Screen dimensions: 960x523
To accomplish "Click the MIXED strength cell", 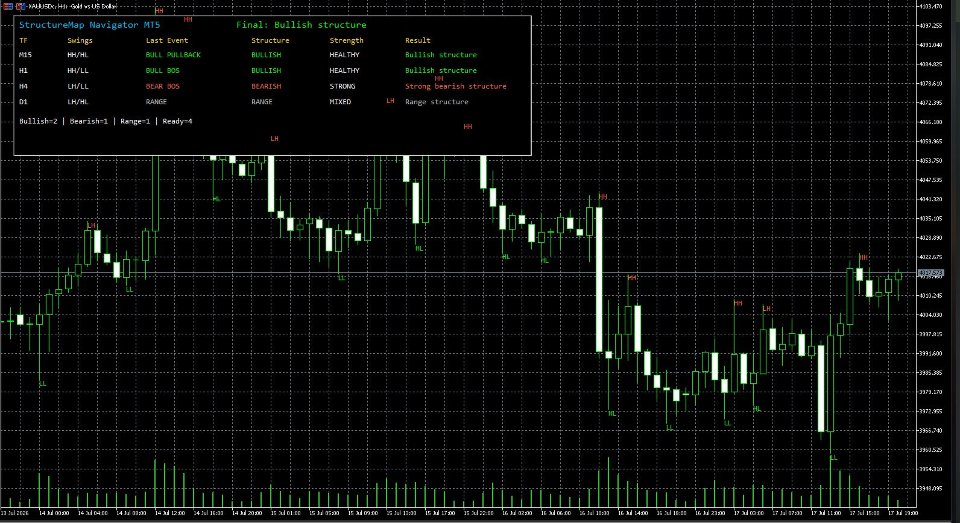I will click(x=340, y=102).
